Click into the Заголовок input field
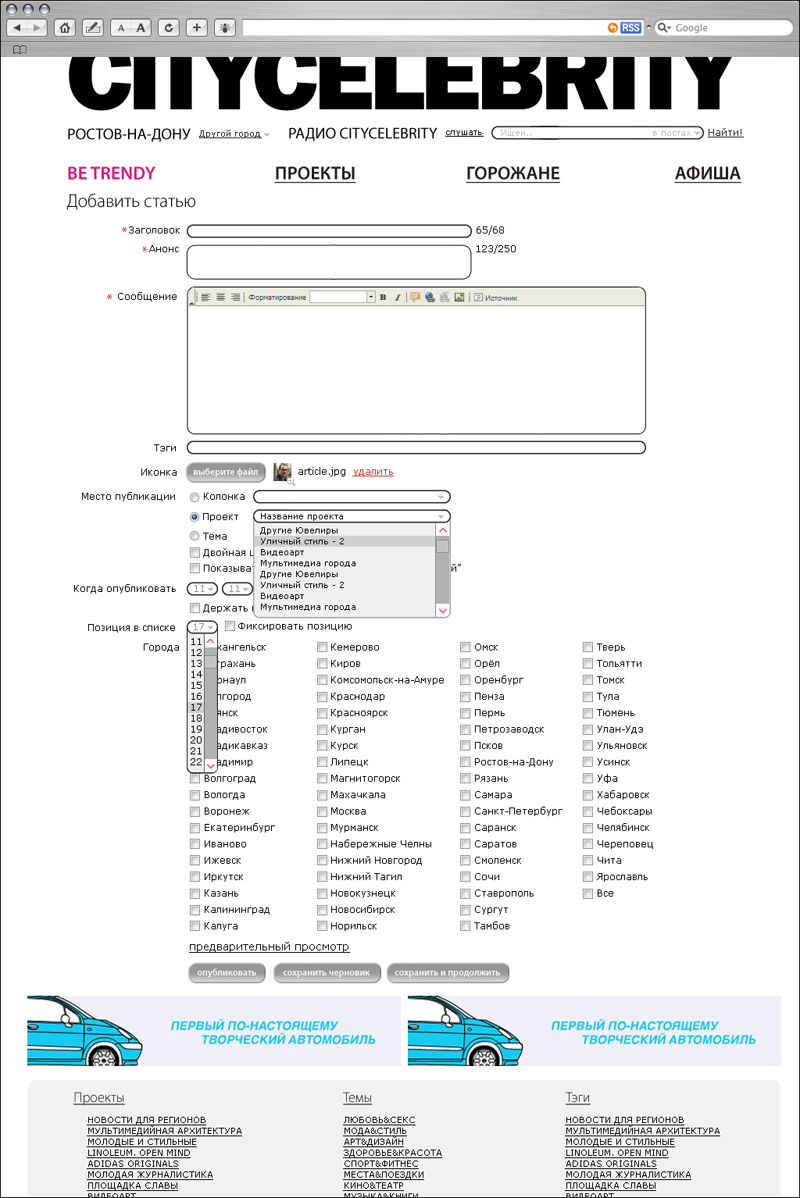This screenshot has height=1198, width=800. pyautogui.click(x=329, y=231)
